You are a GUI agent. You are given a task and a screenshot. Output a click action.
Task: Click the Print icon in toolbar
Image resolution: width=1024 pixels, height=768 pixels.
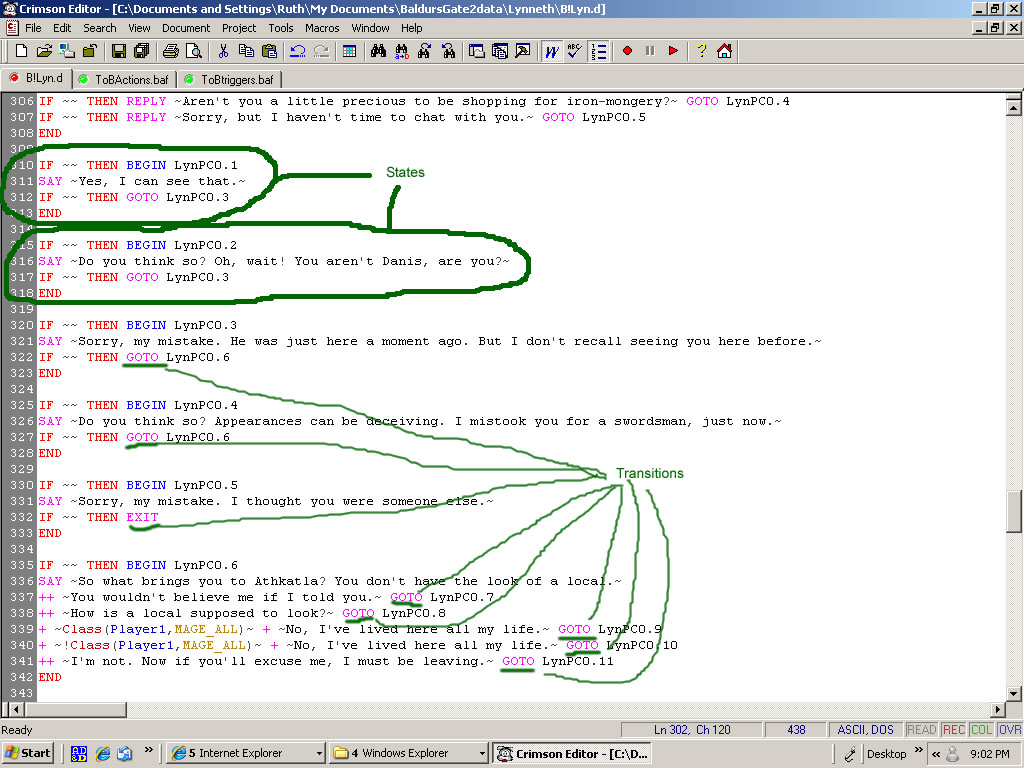171,51
